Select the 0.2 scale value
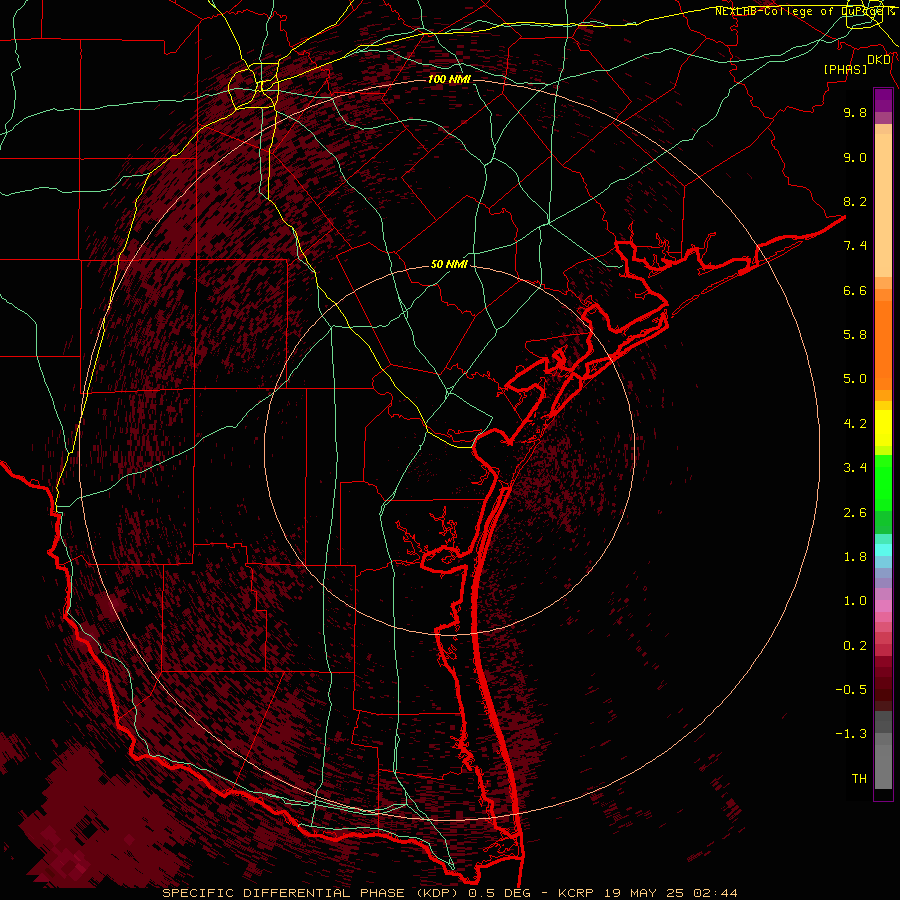 tap(855, 646)
